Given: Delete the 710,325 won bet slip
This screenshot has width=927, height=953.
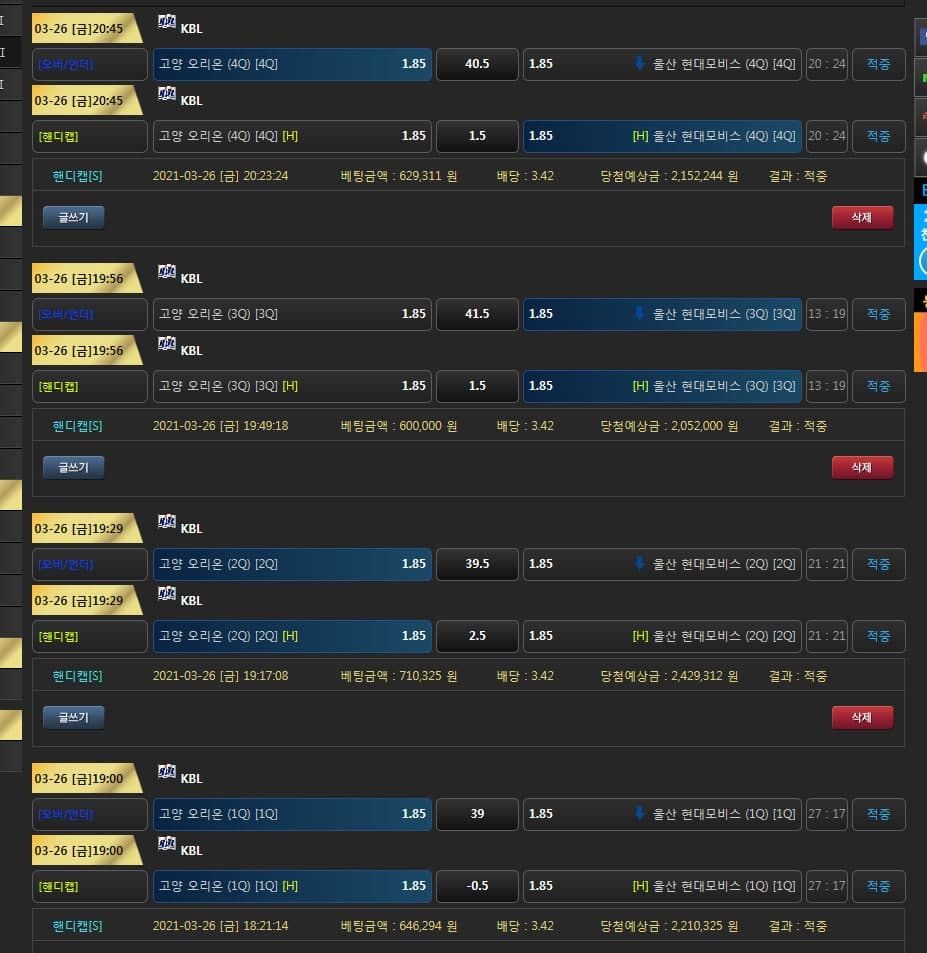Looking at the screenshot, I should point(861,717).
